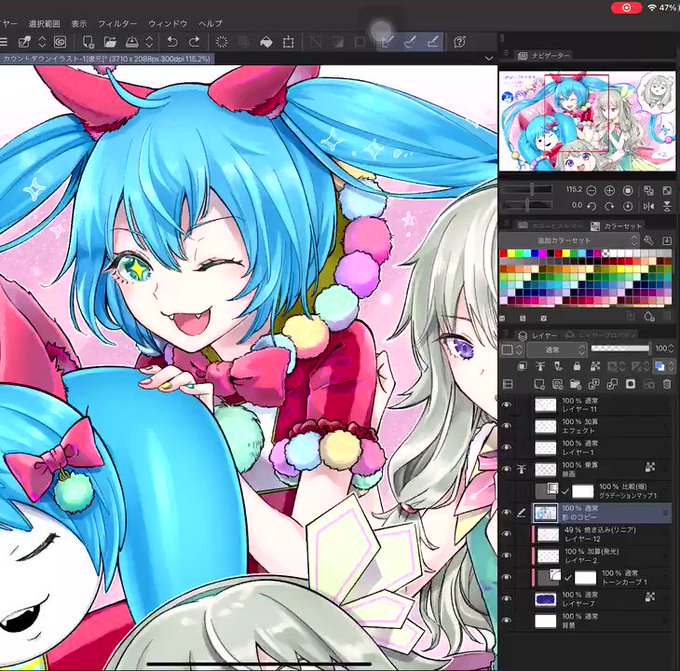The width and height of the screenshot is (680, 671).
Task: Open the layer opacity stepper beside 100
Action: (x=671, y=349)
